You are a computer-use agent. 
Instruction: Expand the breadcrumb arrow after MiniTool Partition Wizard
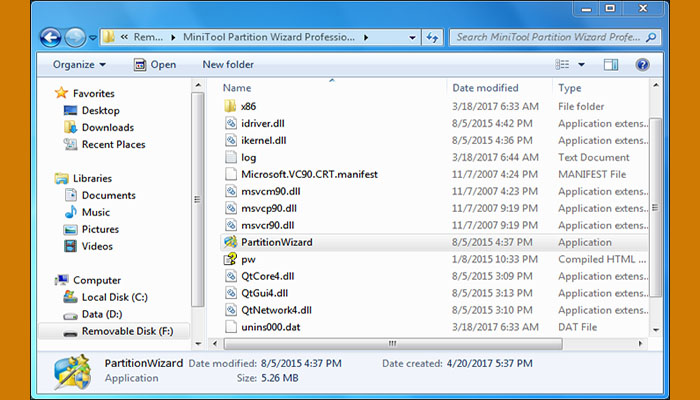coord(366,38)
